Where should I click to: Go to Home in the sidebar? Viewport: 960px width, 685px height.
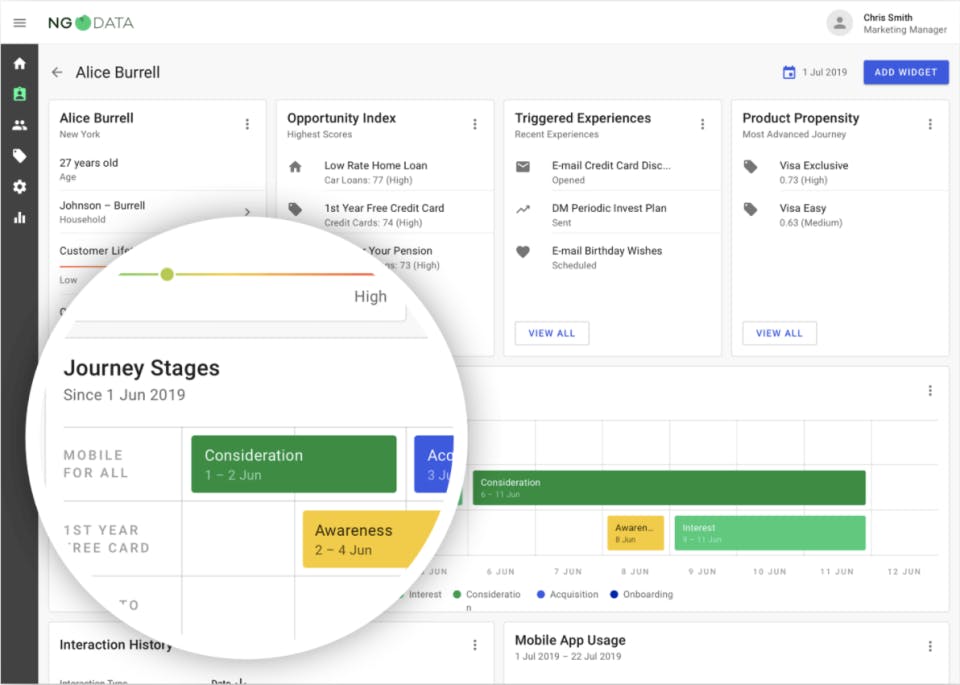point(19,63)
